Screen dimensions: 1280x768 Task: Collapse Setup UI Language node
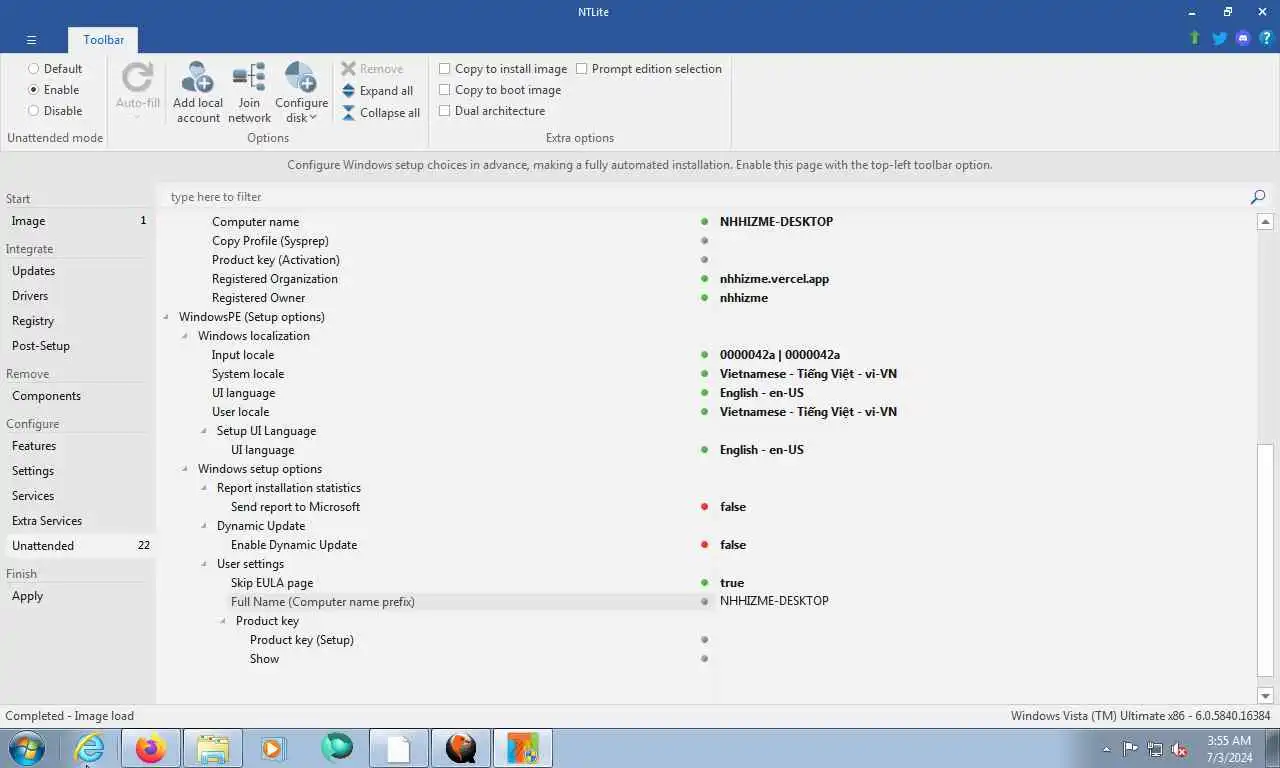coord(204,431)
